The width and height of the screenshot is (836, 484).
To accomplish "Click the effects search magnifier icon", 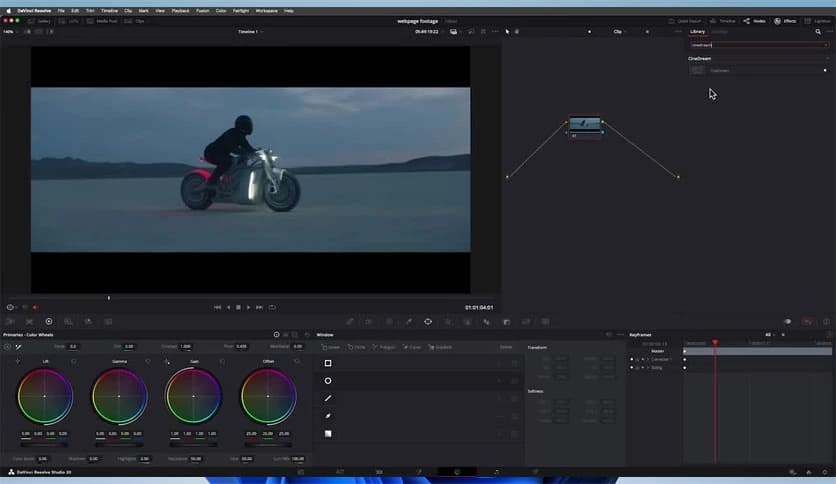I will 818,32.
